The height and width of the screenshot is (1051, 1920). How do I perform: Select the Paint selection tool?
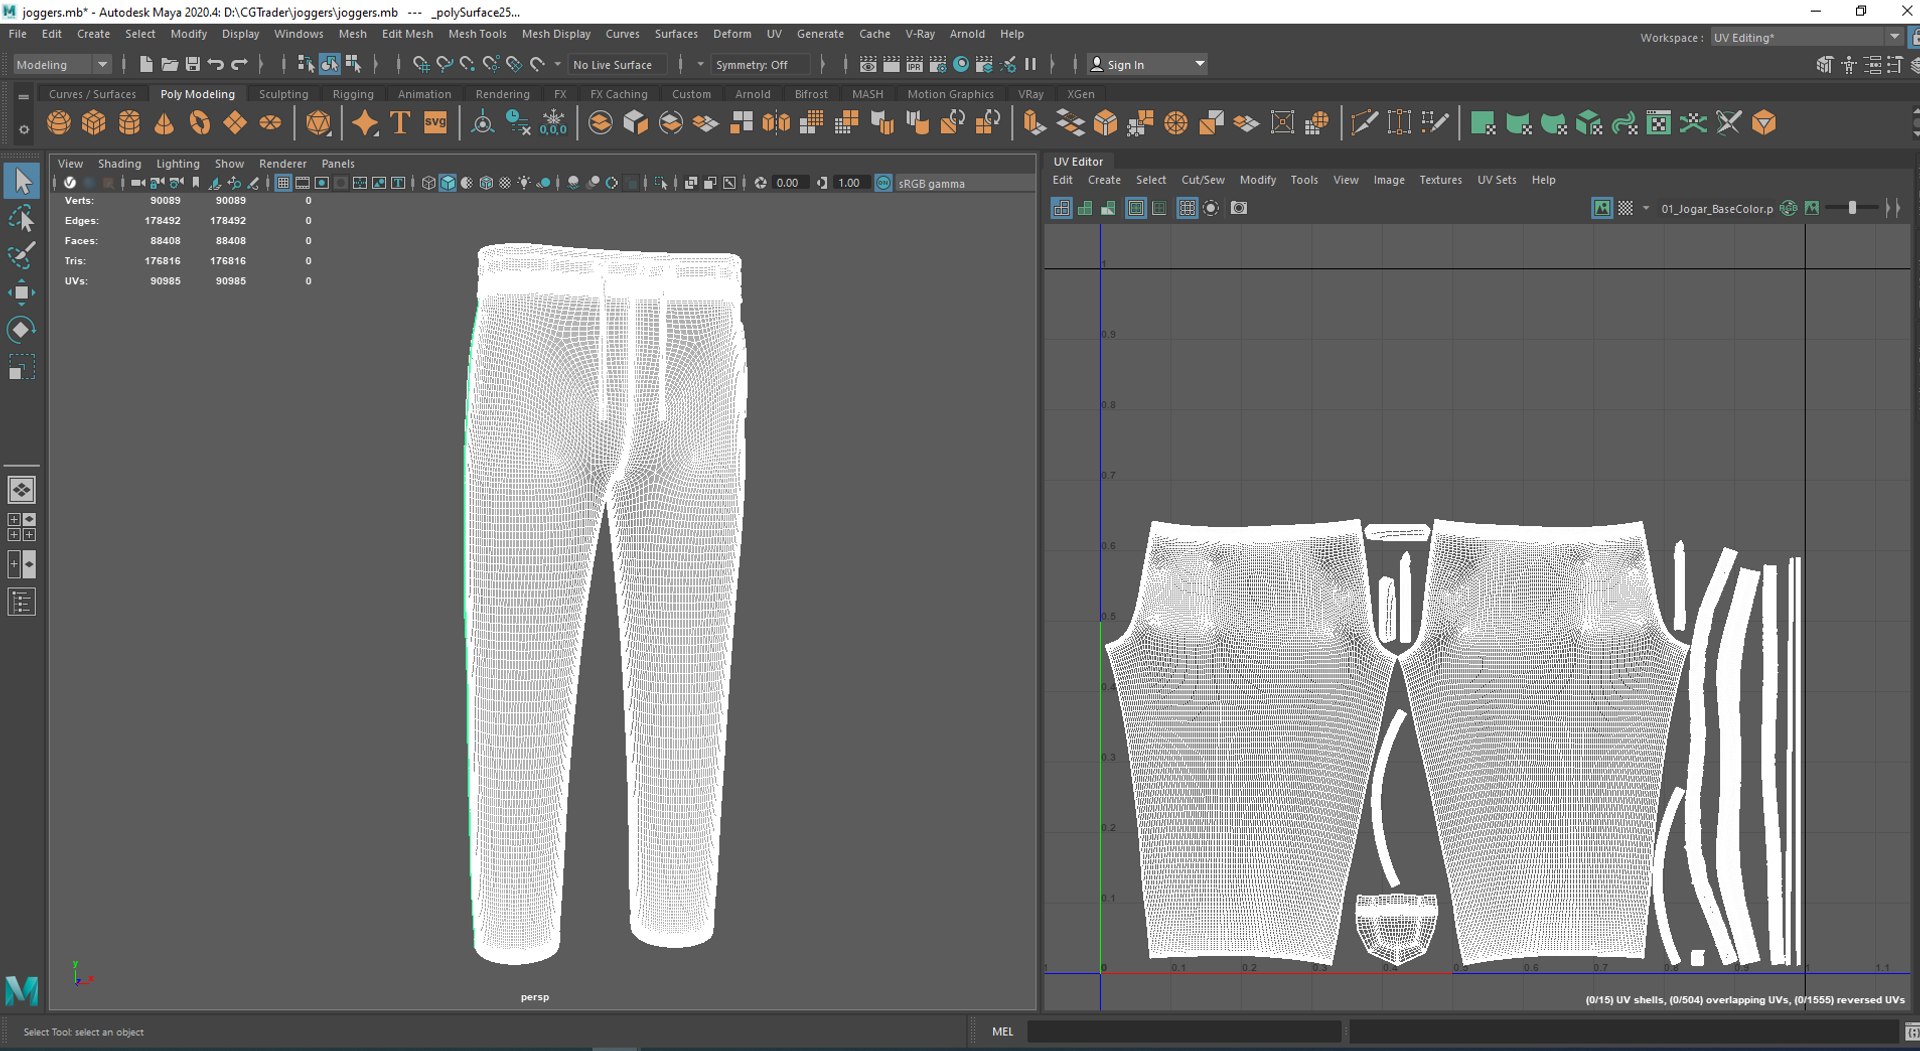coord(22,255)
